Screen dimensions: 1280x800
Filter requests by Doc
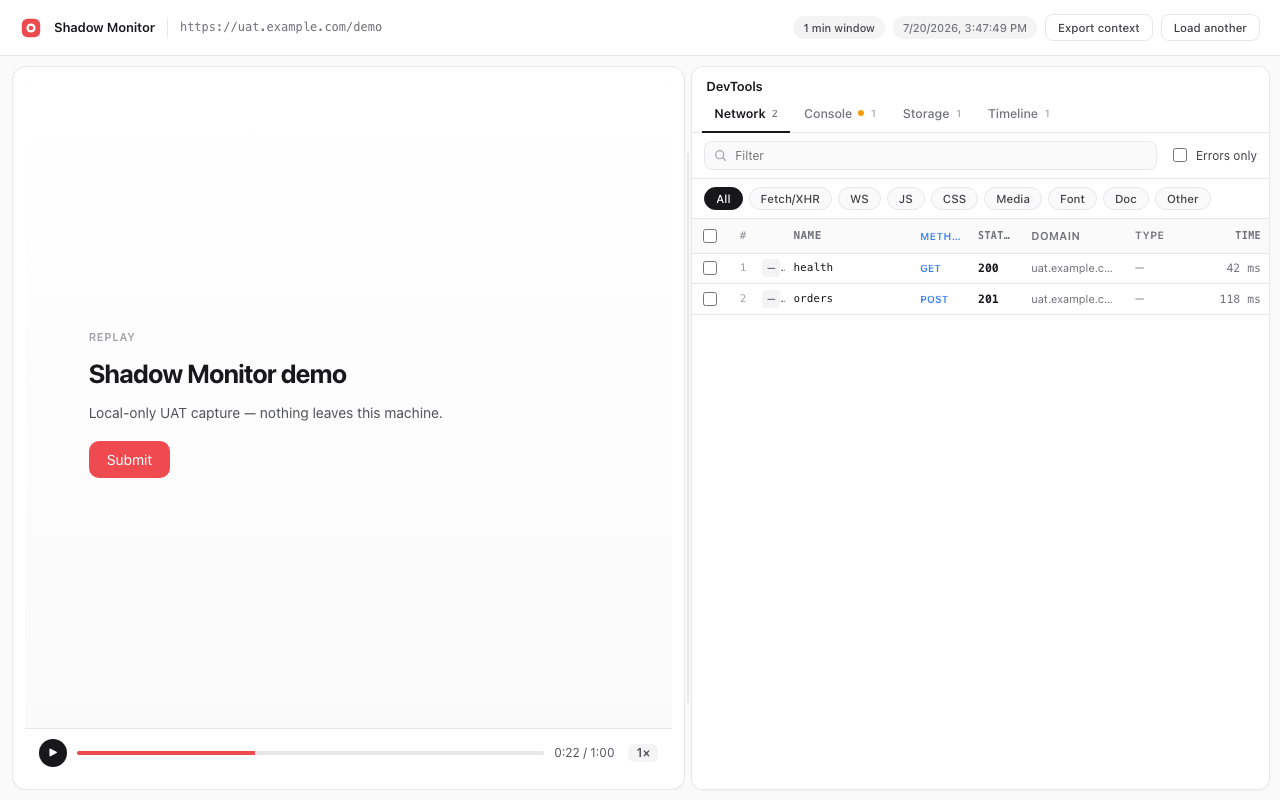point(1126,199)
